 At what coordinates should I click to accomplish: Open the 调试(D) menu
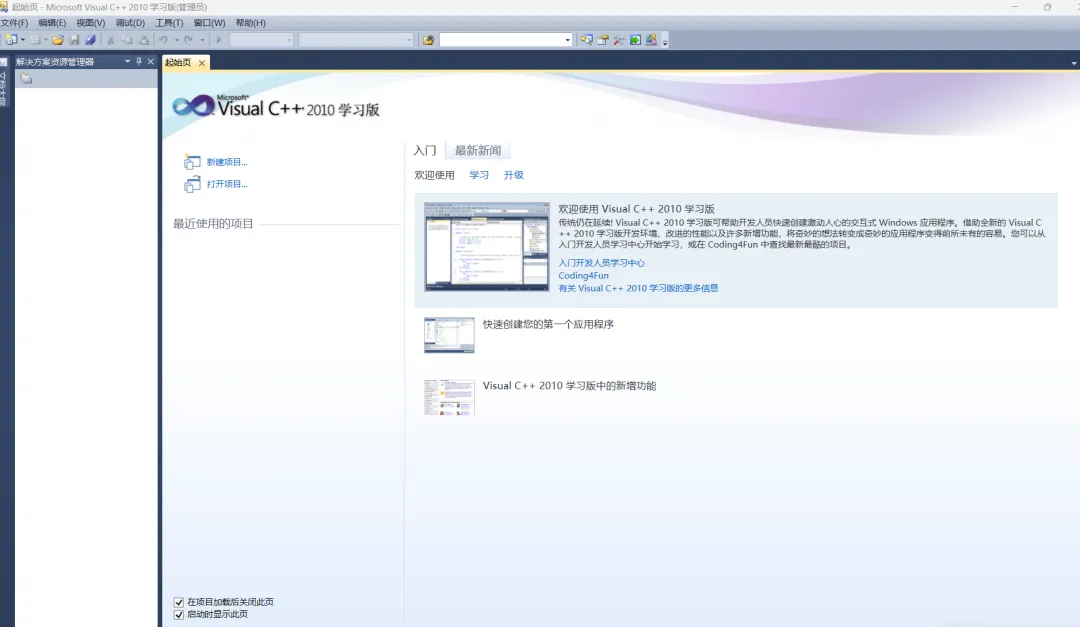(130, 23)
